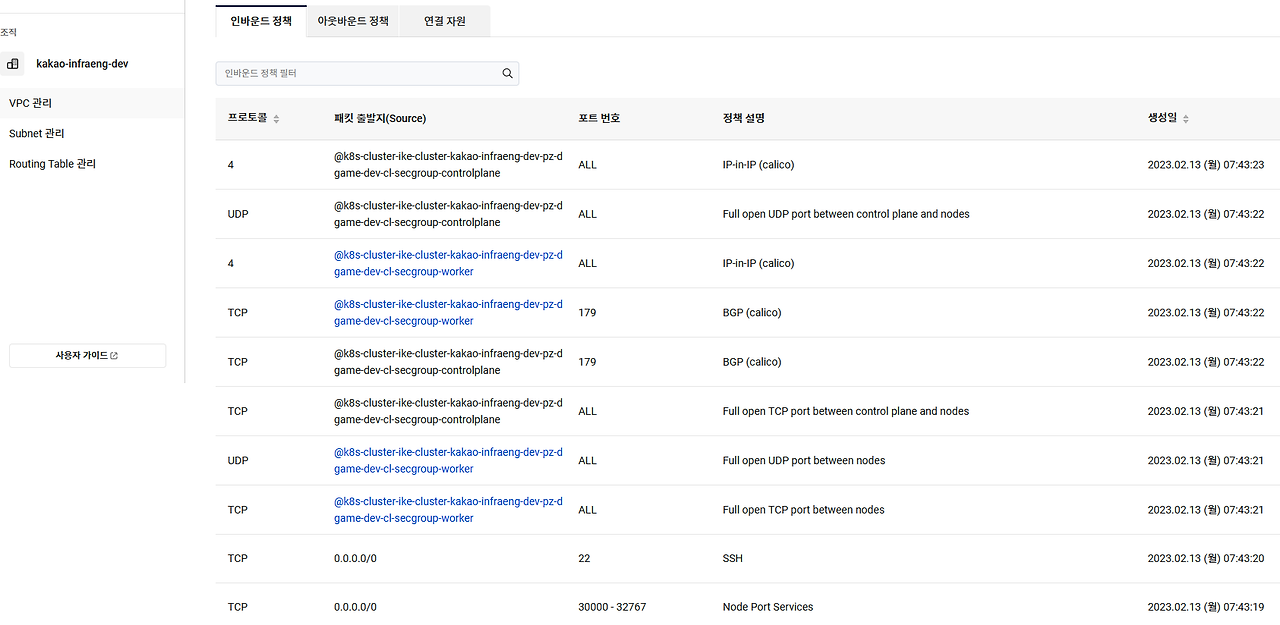Click the 포트 번호 column header
Screen dimensions: 1280x625
coord(599,118)
